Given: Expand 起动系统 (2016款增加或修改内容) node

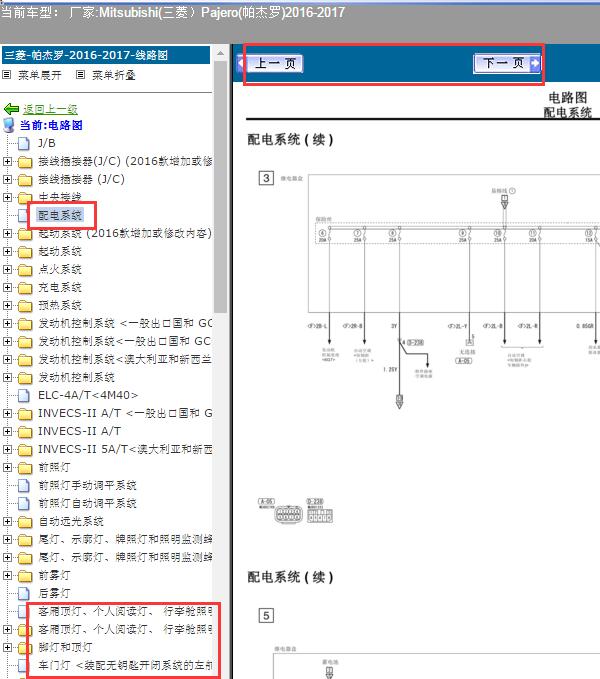Looking at the screenshot, I should [x=7, y=233].
